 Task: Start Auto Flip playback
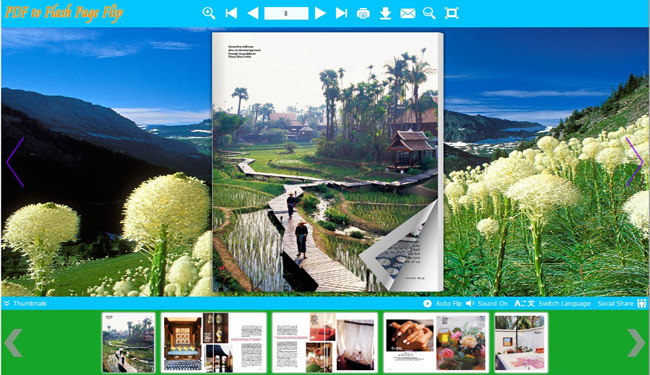[x=442, y=303]
